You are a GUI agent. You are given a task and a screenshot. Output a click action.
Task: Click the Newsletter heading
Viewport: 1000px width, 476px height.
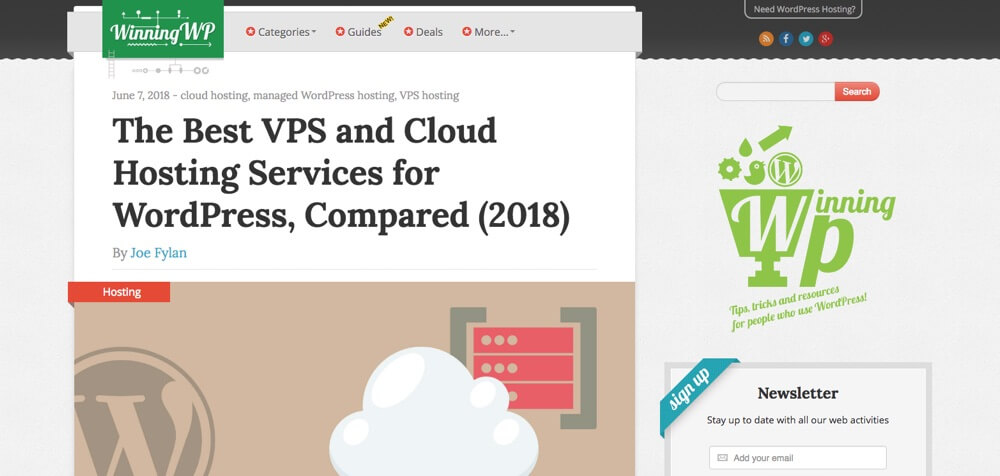click(798, 393)
